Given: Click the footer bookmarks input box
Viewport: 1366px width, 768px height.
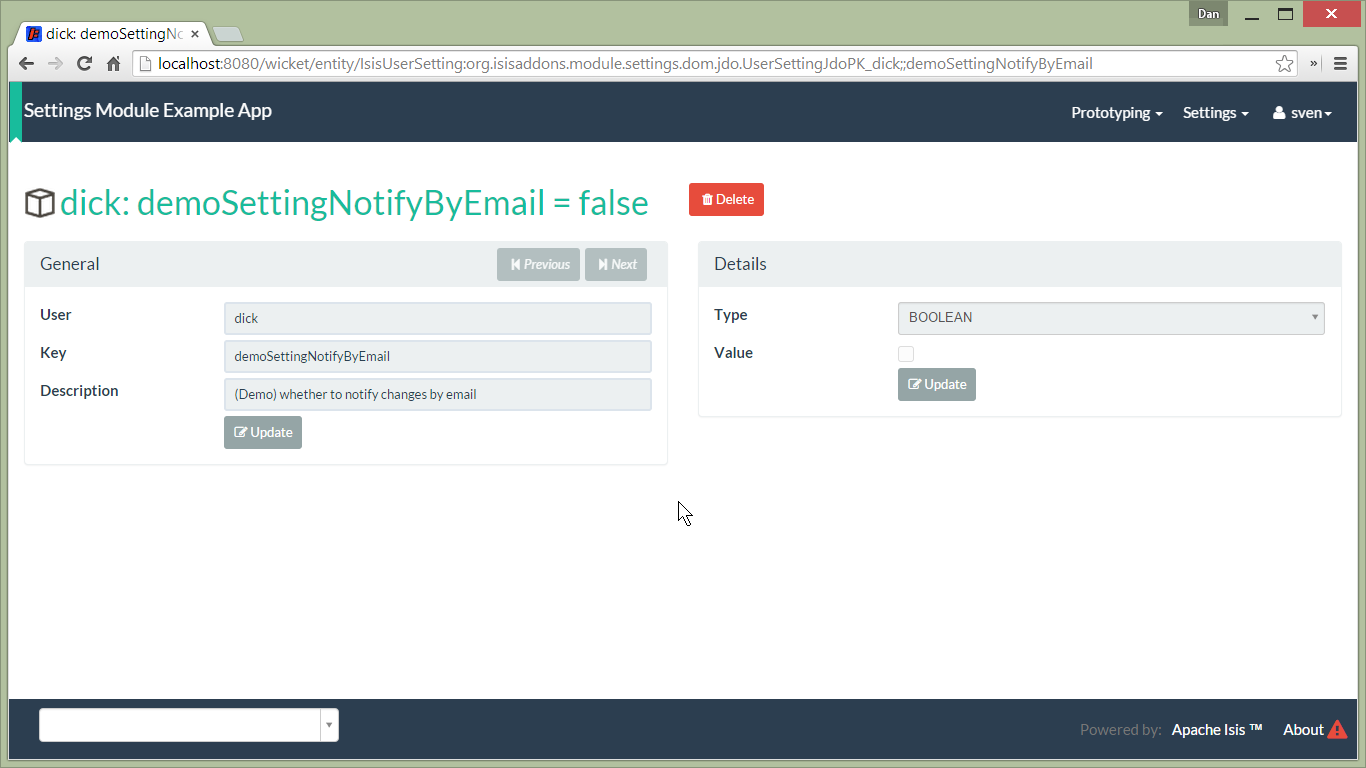Looking at the screenshot, I should tap(180, 725).
